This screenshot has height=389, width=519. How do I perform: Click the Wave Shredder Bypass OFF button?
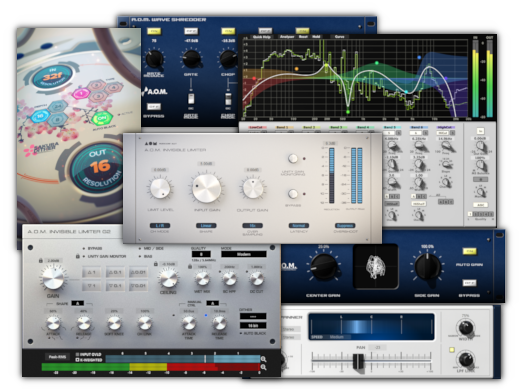pyautogui.click(x=154, y=107)
